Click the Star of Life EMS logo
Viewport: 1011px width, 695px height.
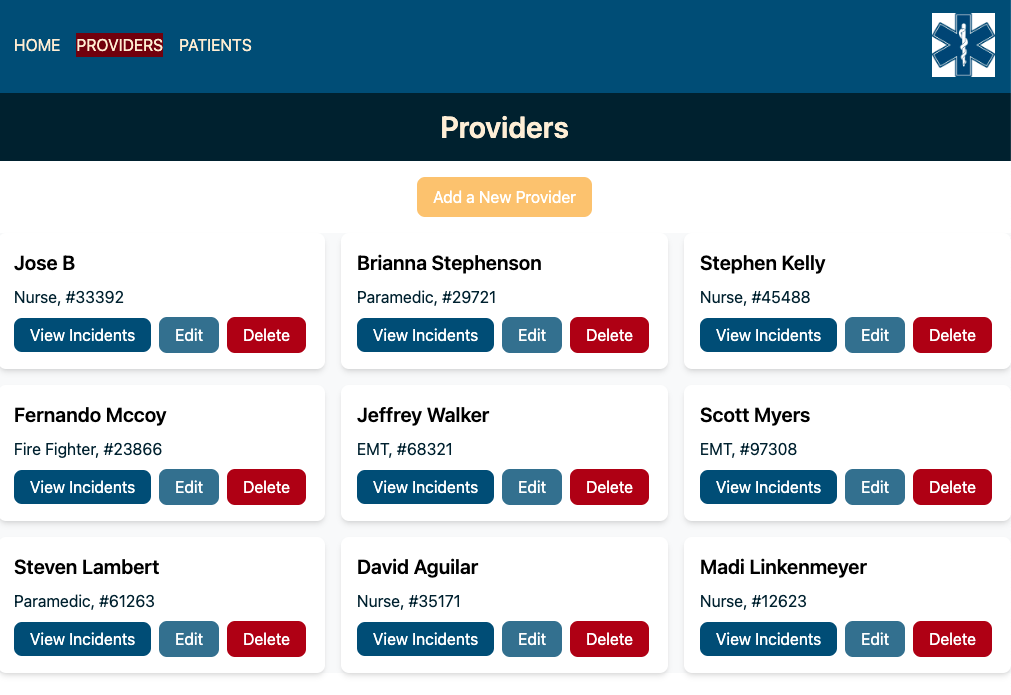962,45
